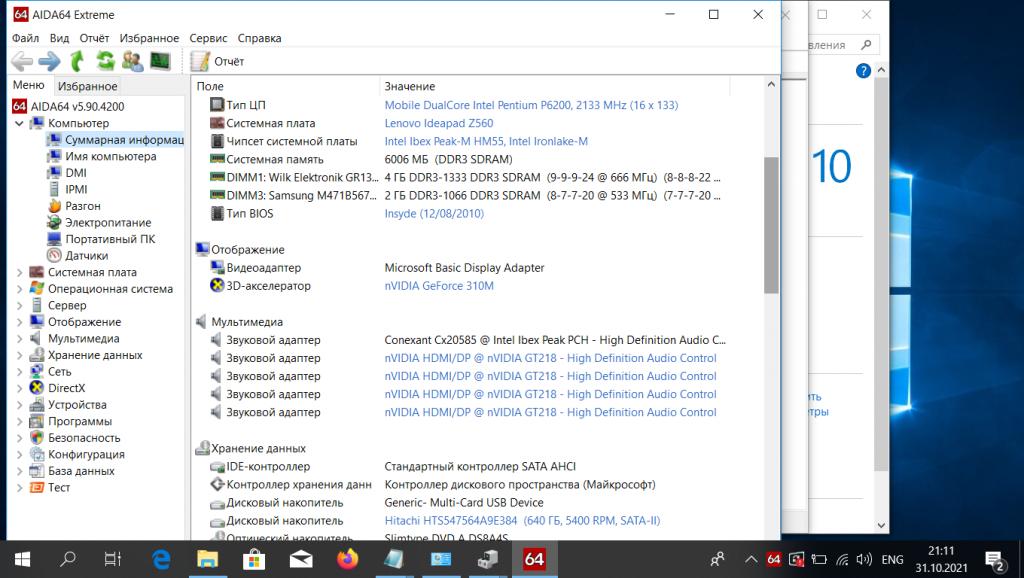This screenshot has width=1024, height=578.
Task: Open the Mobile DualCore Intel Pentium P6200 link
Action: 531,105
